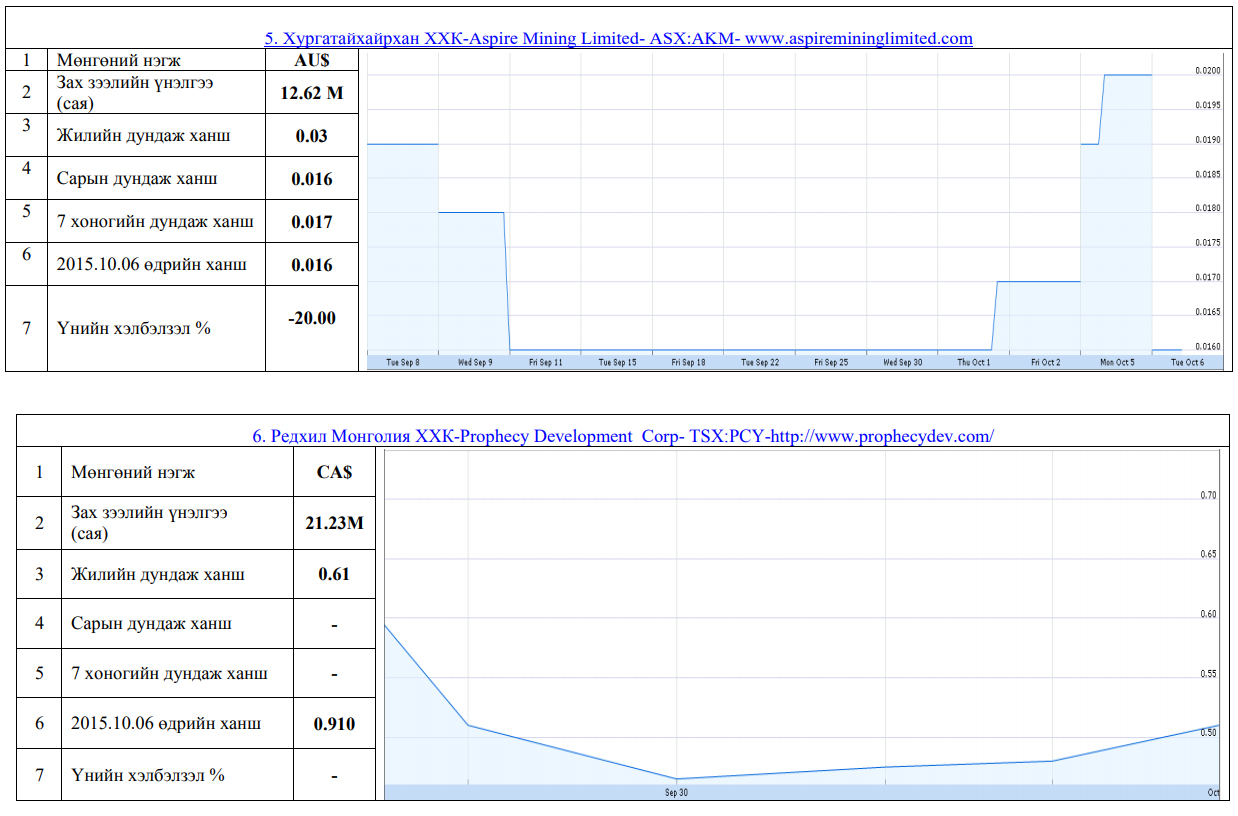1238x816 pixels.
Task: Click the 0.70 y-axis label
Action: point(1208,495)
